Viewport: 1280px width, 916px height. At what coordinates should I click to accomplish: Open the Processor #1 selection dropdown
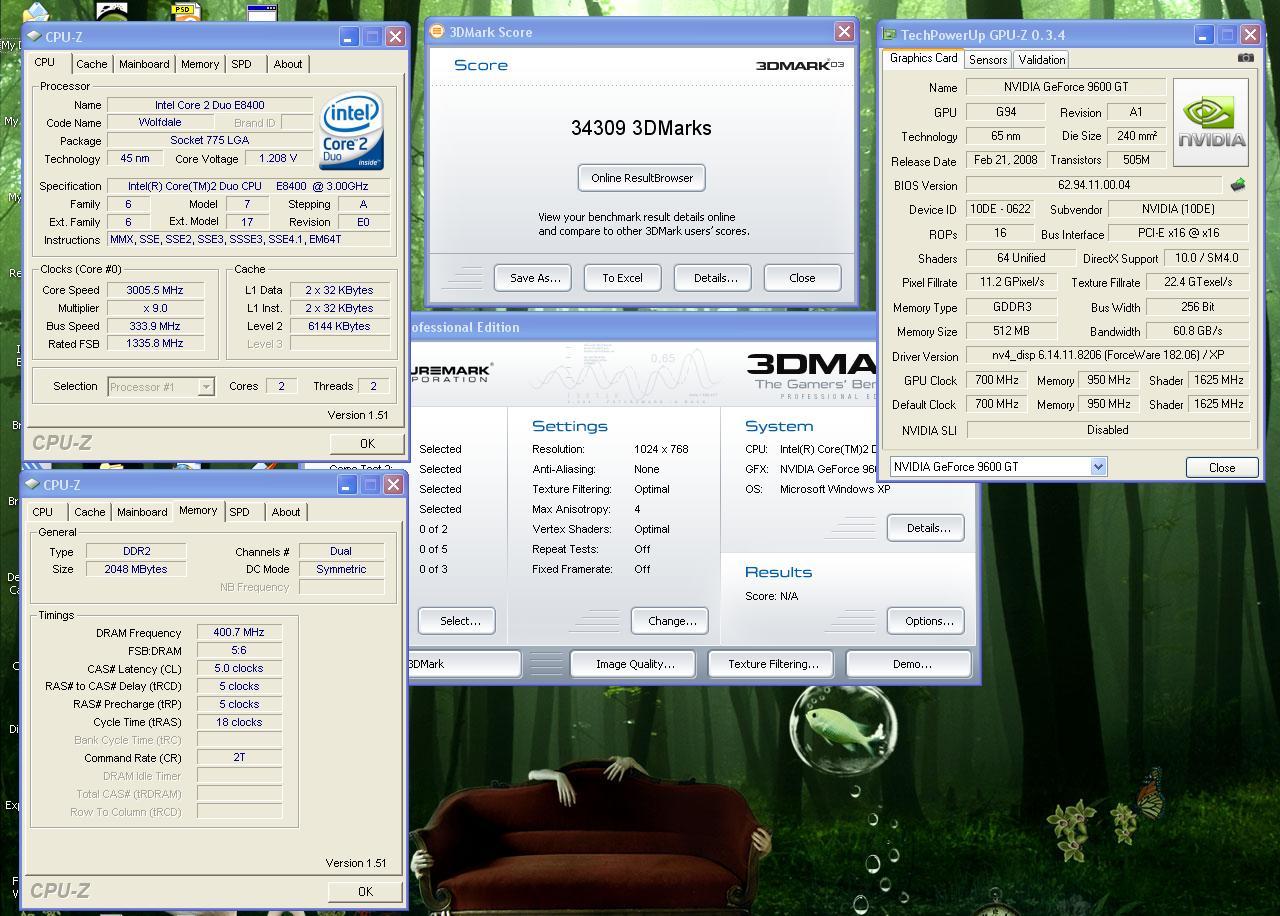206,387
